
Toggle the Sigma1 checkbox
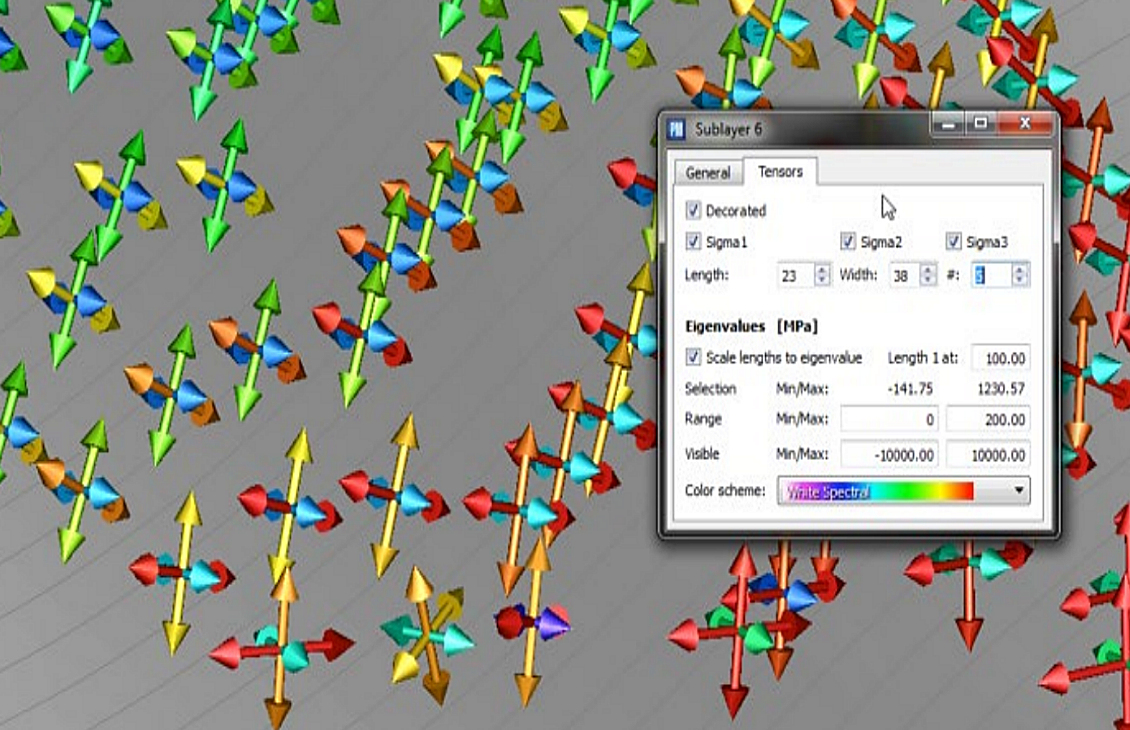pos(694,242)
